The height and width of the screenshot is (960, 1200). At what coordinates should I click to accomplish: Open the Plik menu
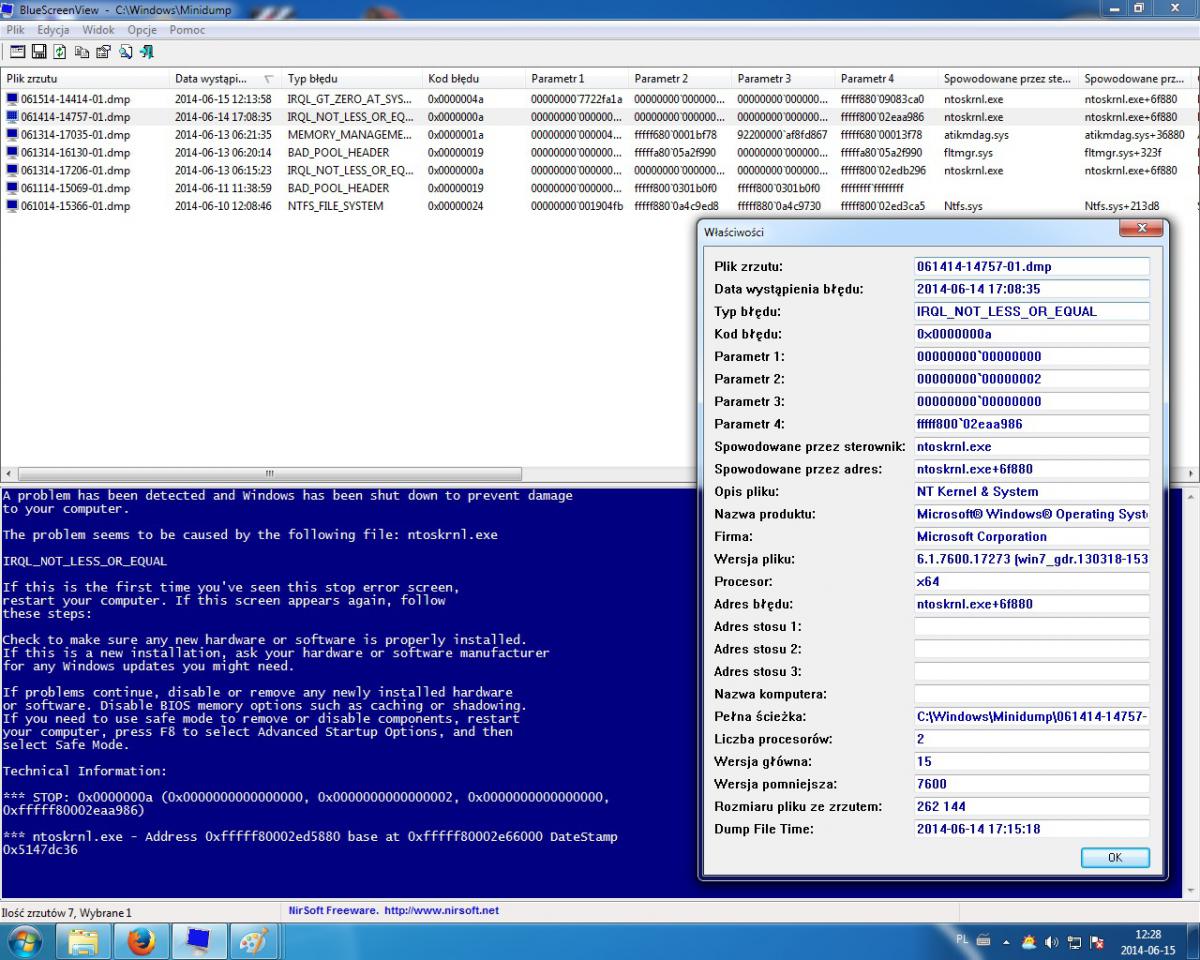pos(15,30)
